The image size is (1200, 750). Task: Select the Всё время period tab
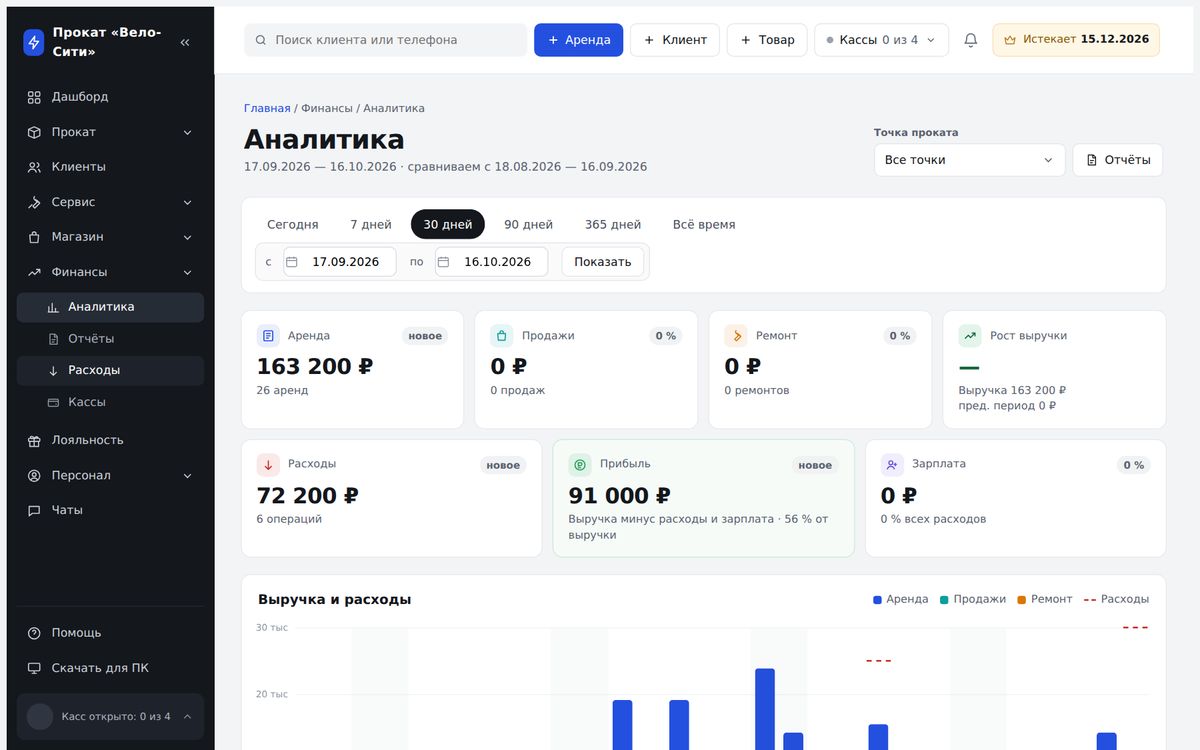[704, 225]
